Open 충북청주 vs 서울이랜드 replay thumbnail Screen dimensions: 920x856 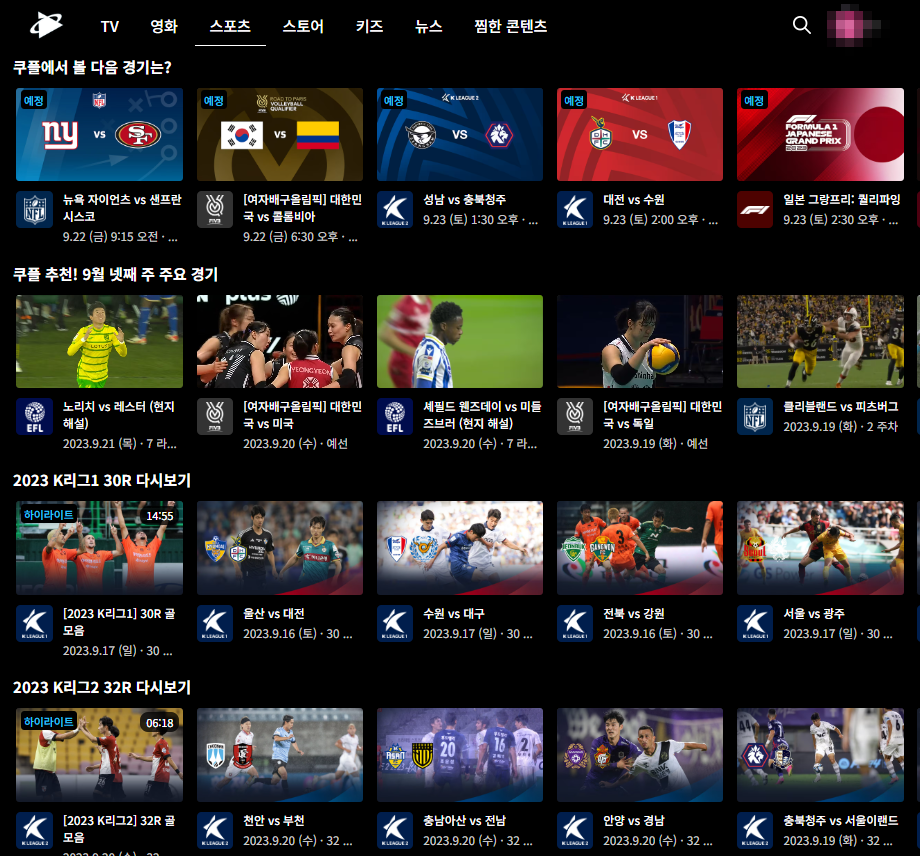(x=820, y=755)
